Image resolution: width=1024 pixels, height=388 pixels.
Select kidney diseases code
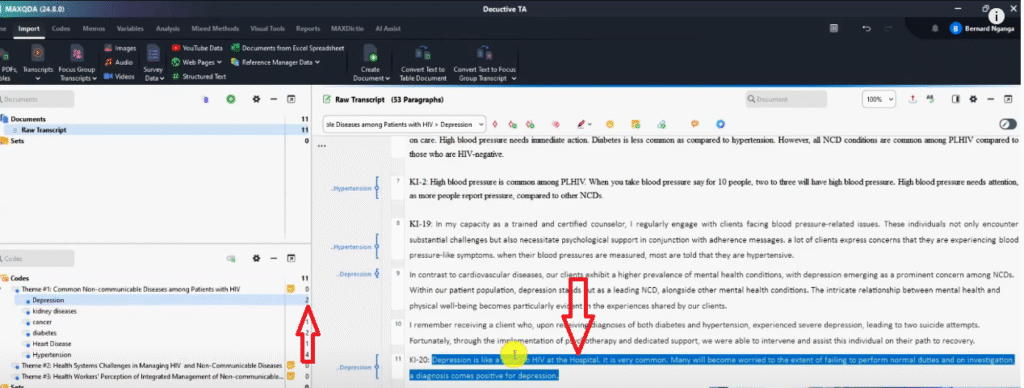54,311
